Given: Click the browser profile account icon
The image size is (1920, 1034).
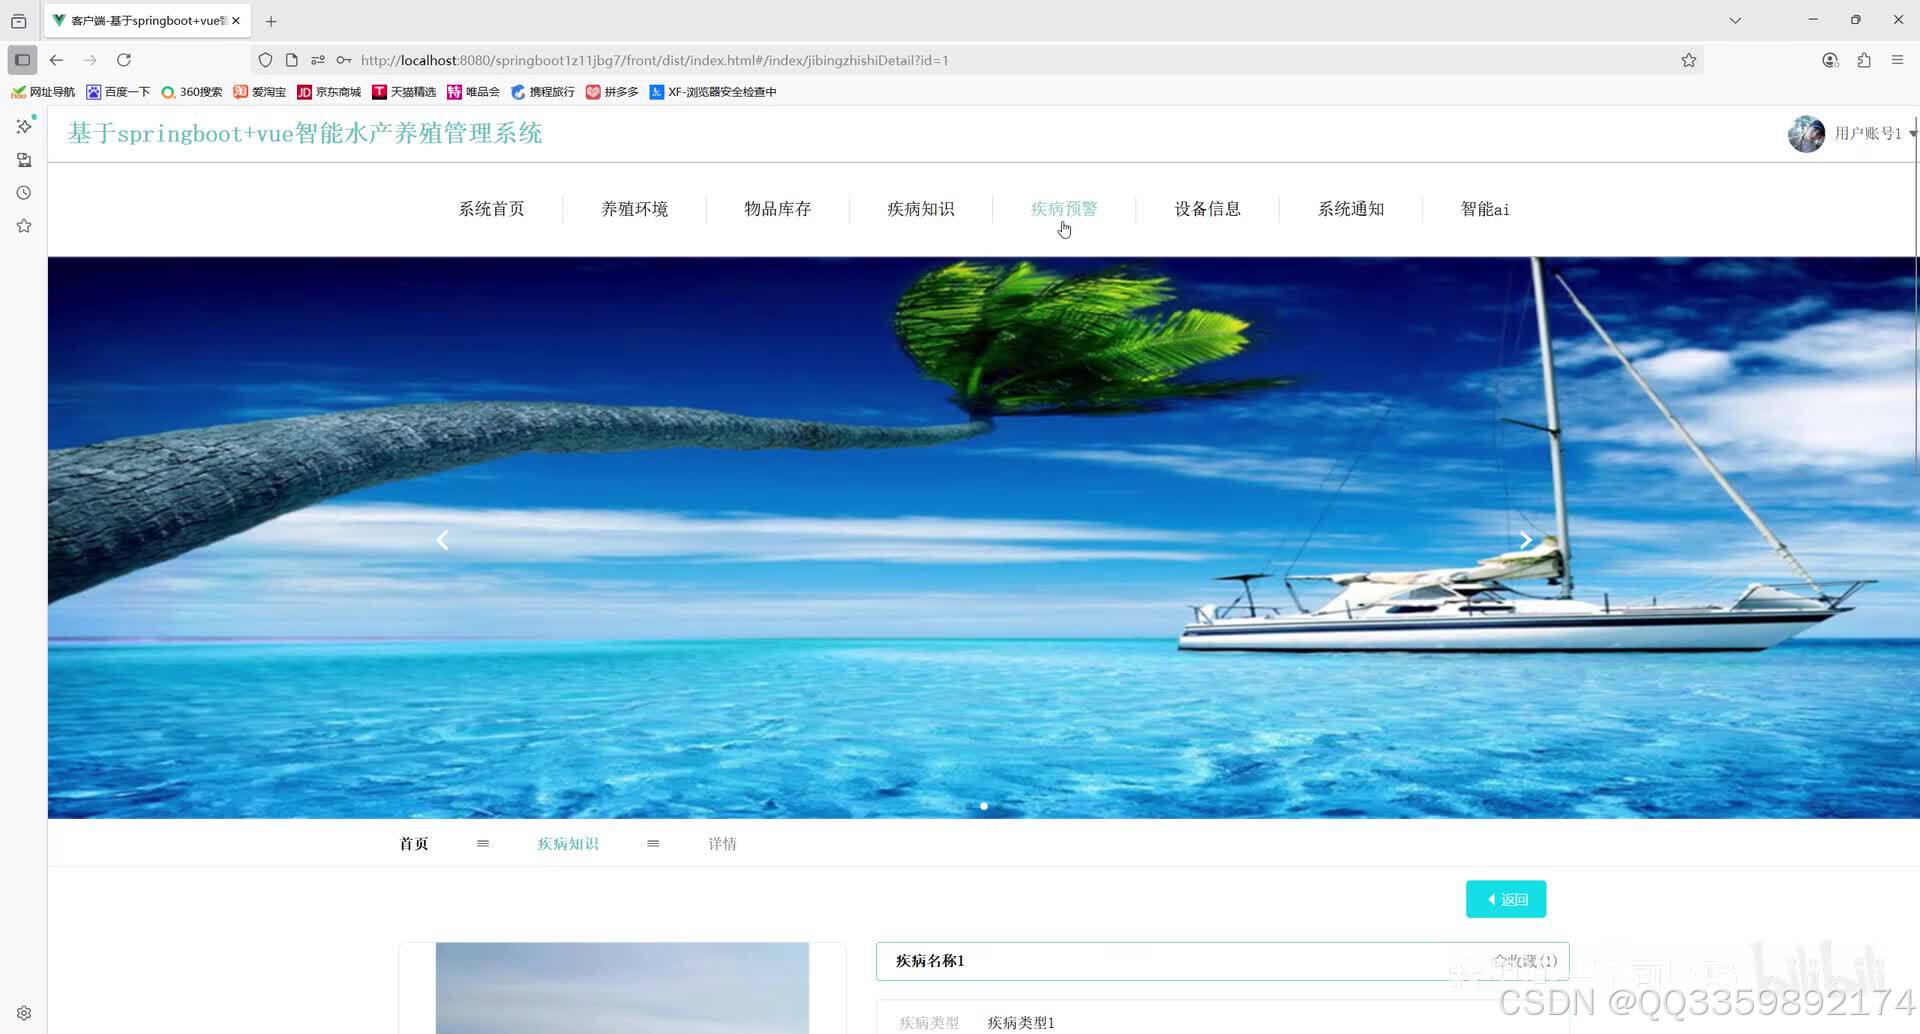Looking at the screenshot, I should (1830, 60).
